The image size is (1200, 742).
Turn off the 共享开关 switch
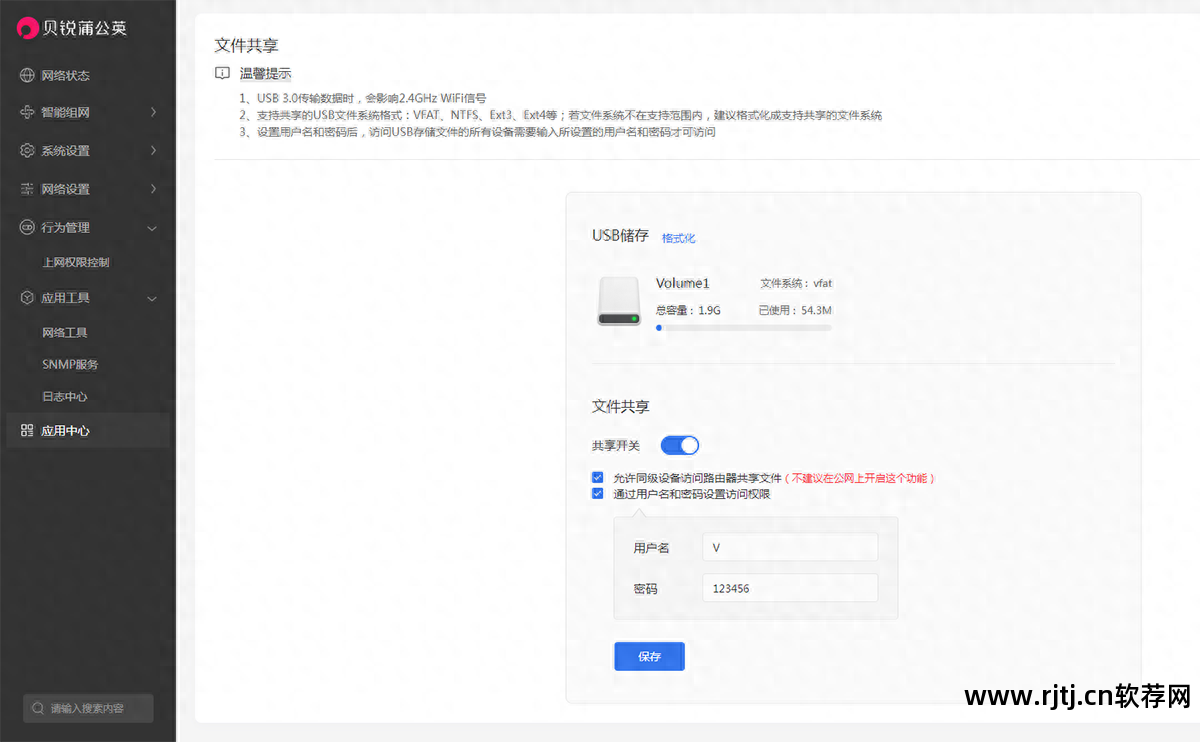(x=680, y=445)
